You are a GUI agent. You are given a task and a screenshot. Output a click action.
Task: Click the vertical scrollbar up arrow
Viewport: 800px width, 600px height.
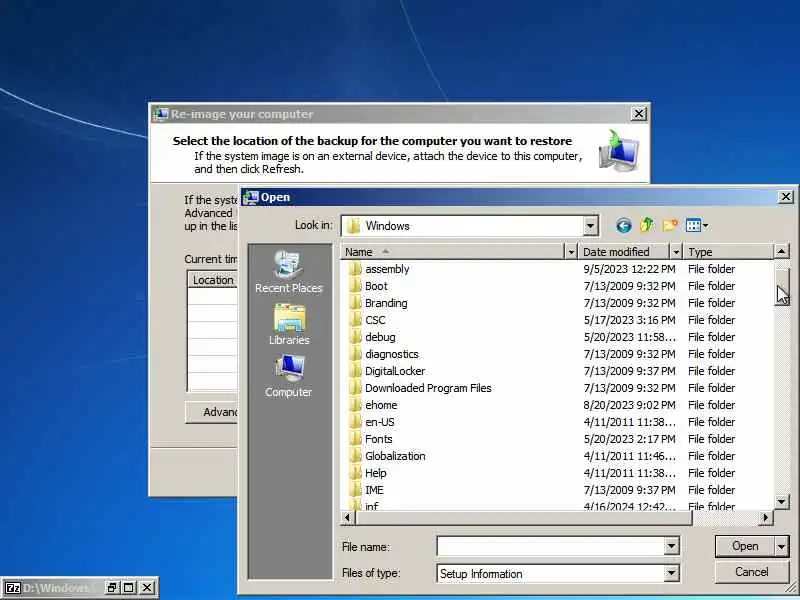(781, 251)
